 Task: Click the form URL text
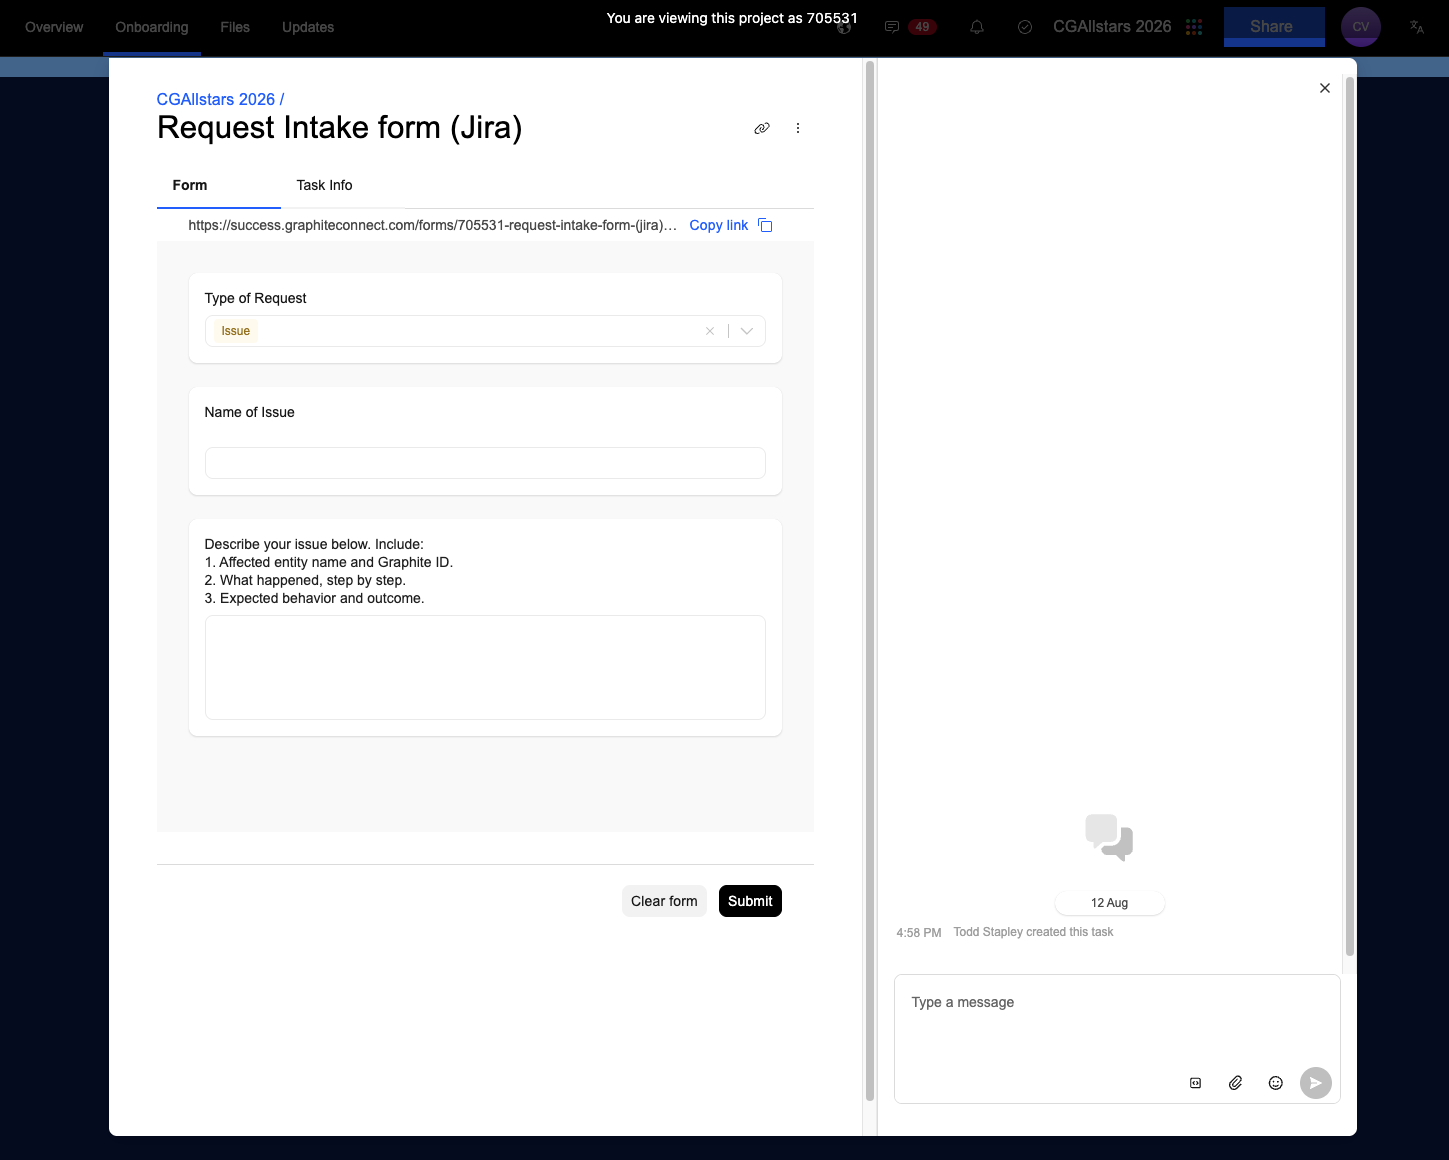click(433, 225)
